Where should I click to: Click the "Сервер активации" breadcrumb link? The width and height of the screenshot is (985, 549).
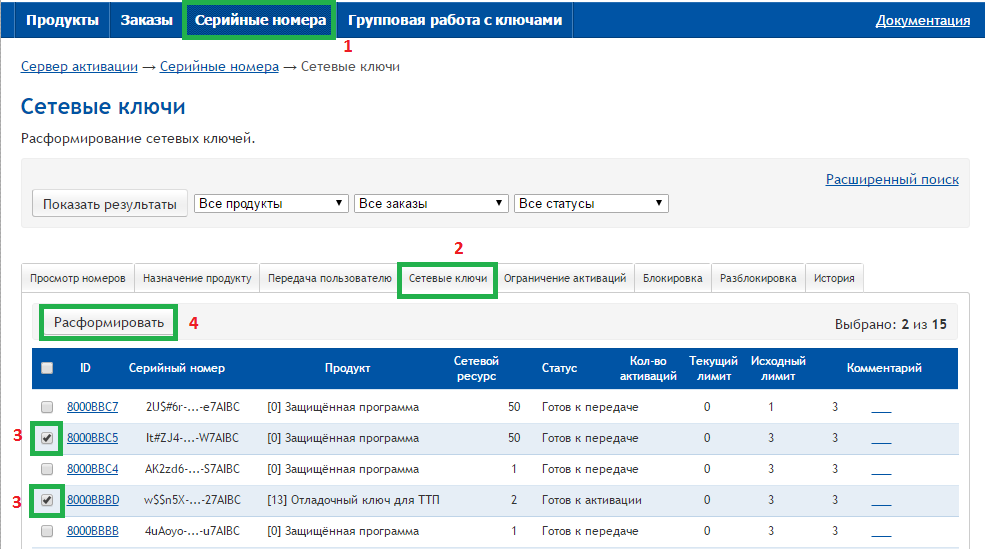pyautogui.click(x=79, y=66)
